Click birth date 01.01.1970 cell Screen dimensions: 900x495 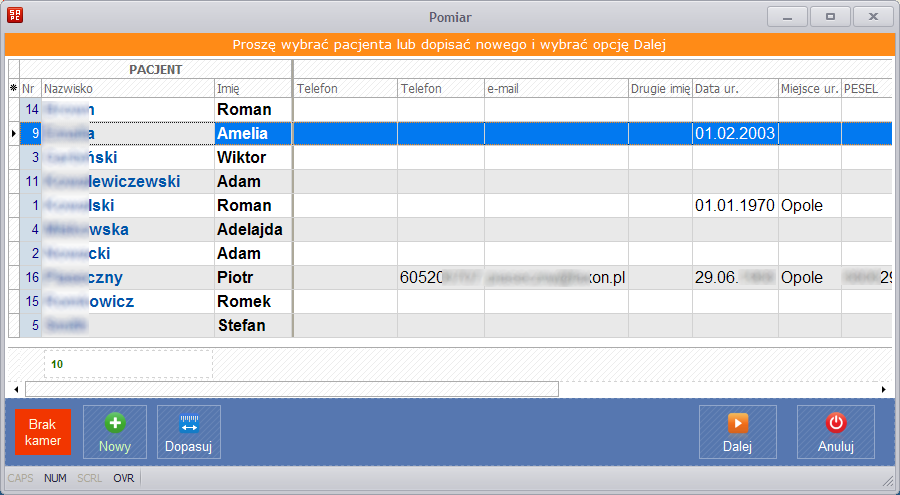pos(734,205)
